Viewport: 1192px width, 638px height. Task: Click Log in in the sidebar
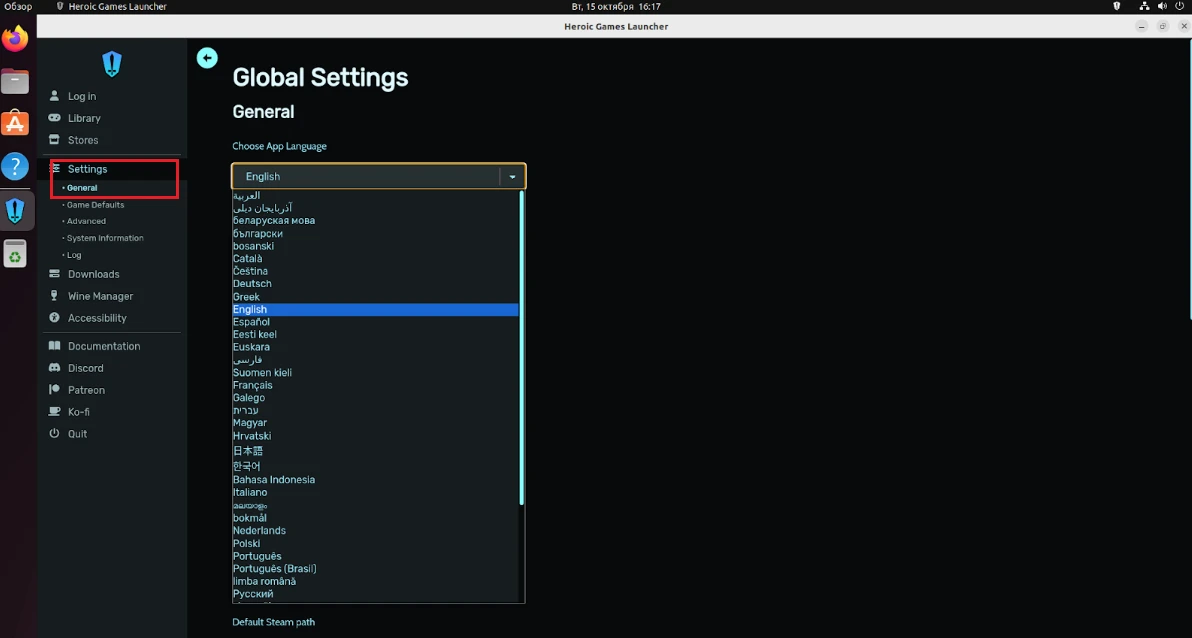(x=82, y=96)
